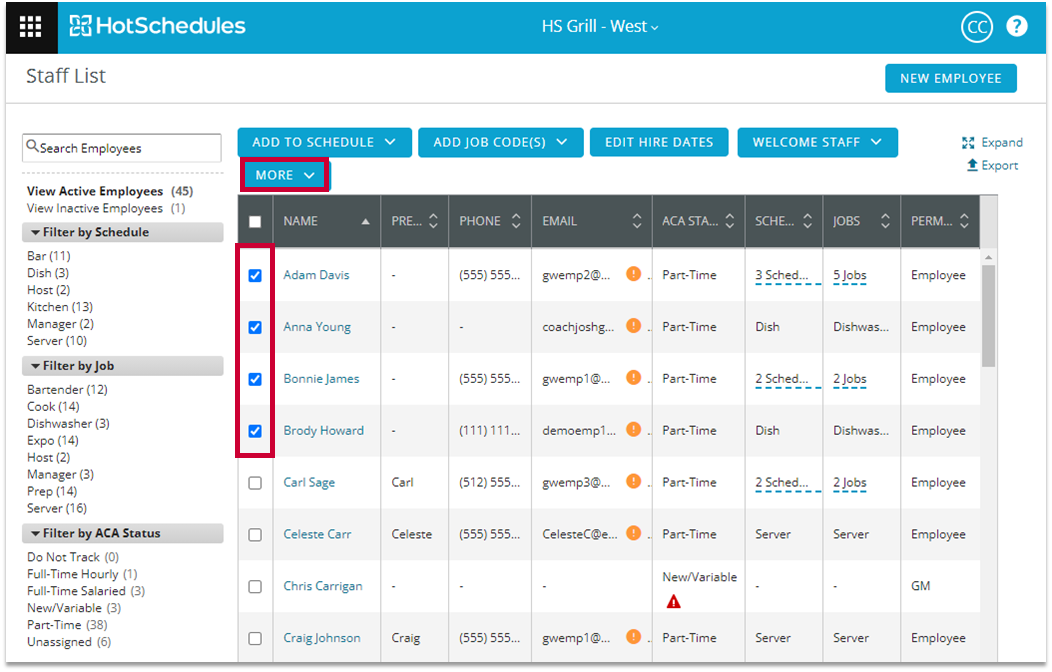The height and width of the screenshot is (672, 1052).
Task: Click the orange alert icon for Adam Davis
Action: pyautogui.click(x=633, y=274)
